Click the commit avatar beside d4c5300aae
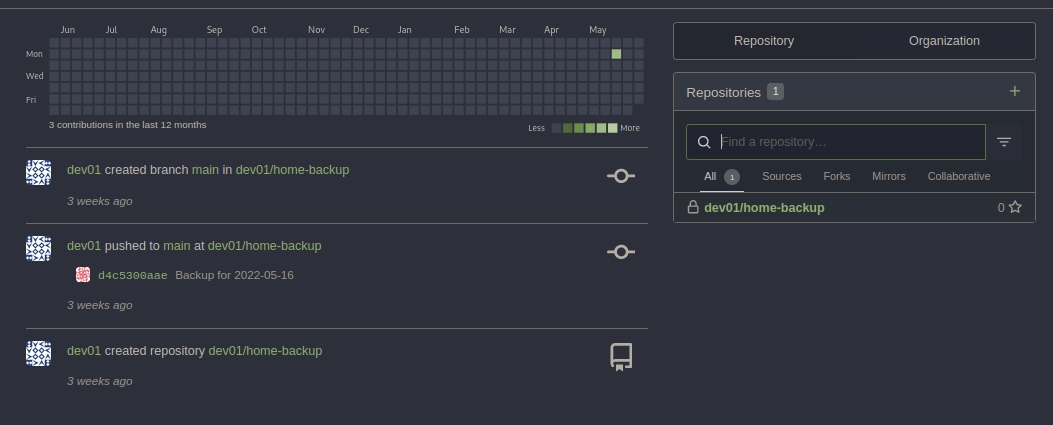This screenshot has height=425, width=1053. (83, 275)
